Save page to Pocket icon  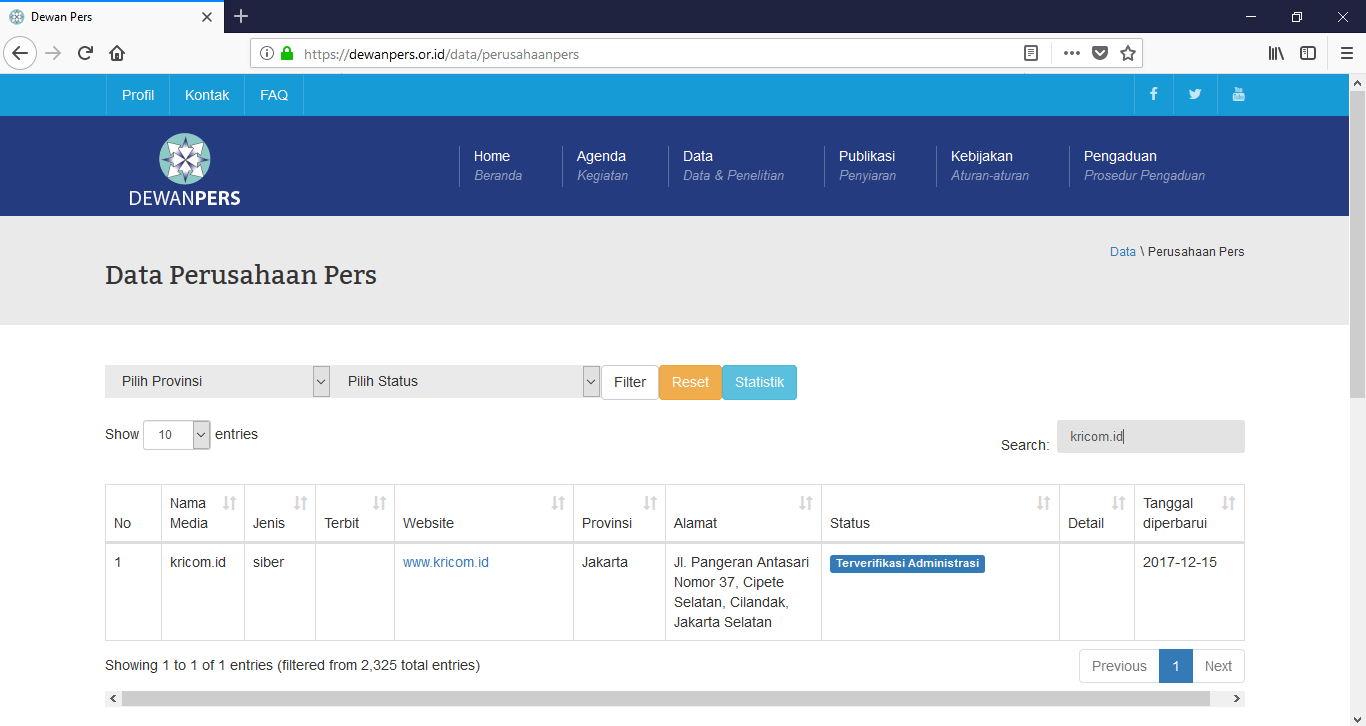[x=1100, y=54]
